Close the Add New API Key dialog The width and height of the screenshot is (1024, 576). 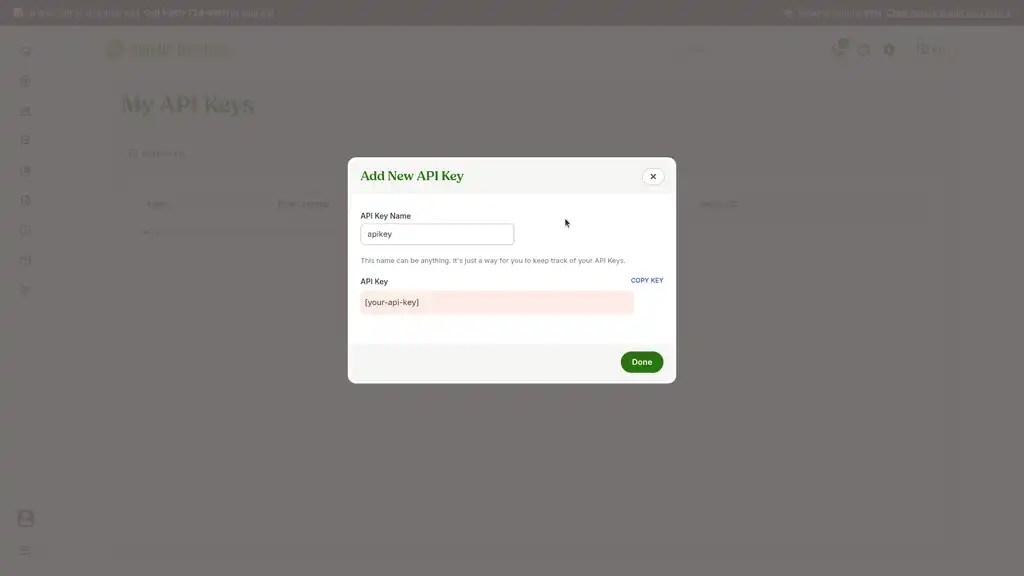[x=652, y=176]
